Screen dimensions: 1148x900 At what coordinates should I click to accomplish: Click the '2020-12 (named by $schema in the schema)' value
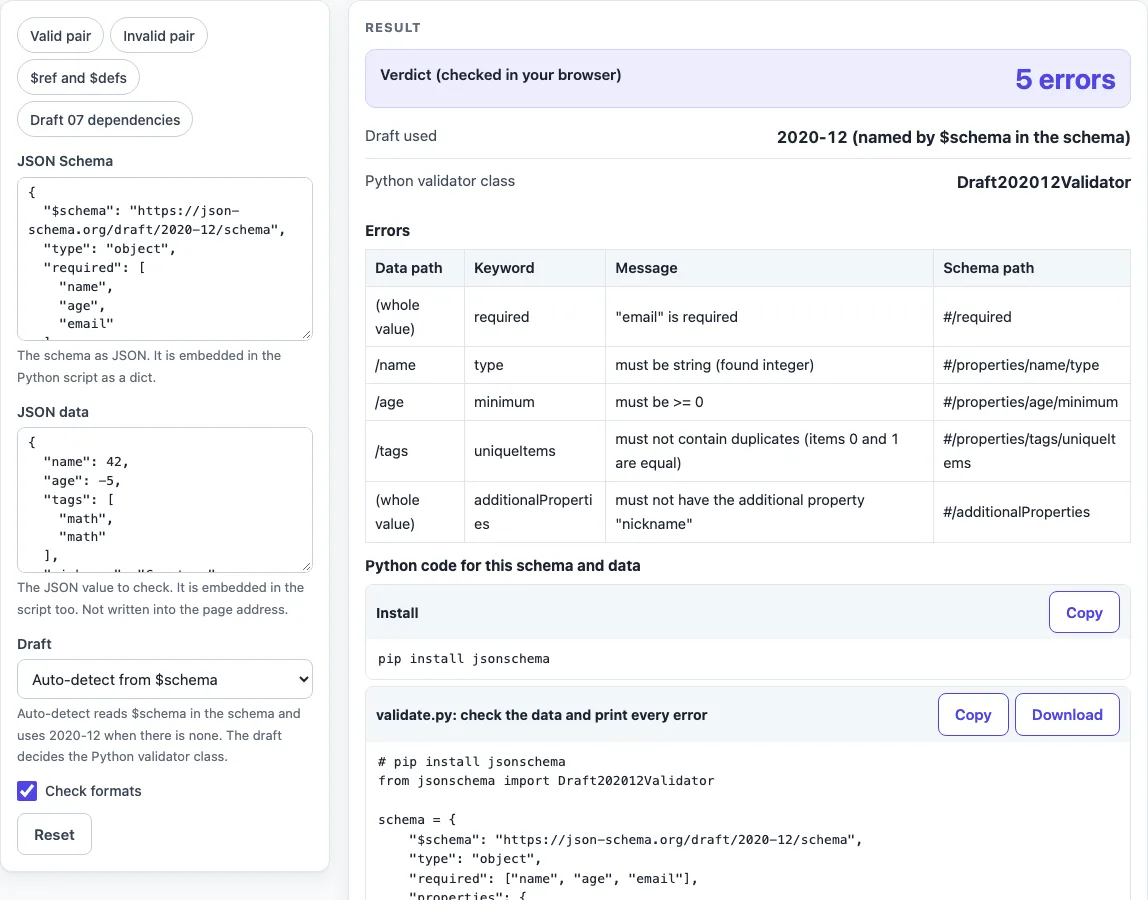tap(953, 137)
